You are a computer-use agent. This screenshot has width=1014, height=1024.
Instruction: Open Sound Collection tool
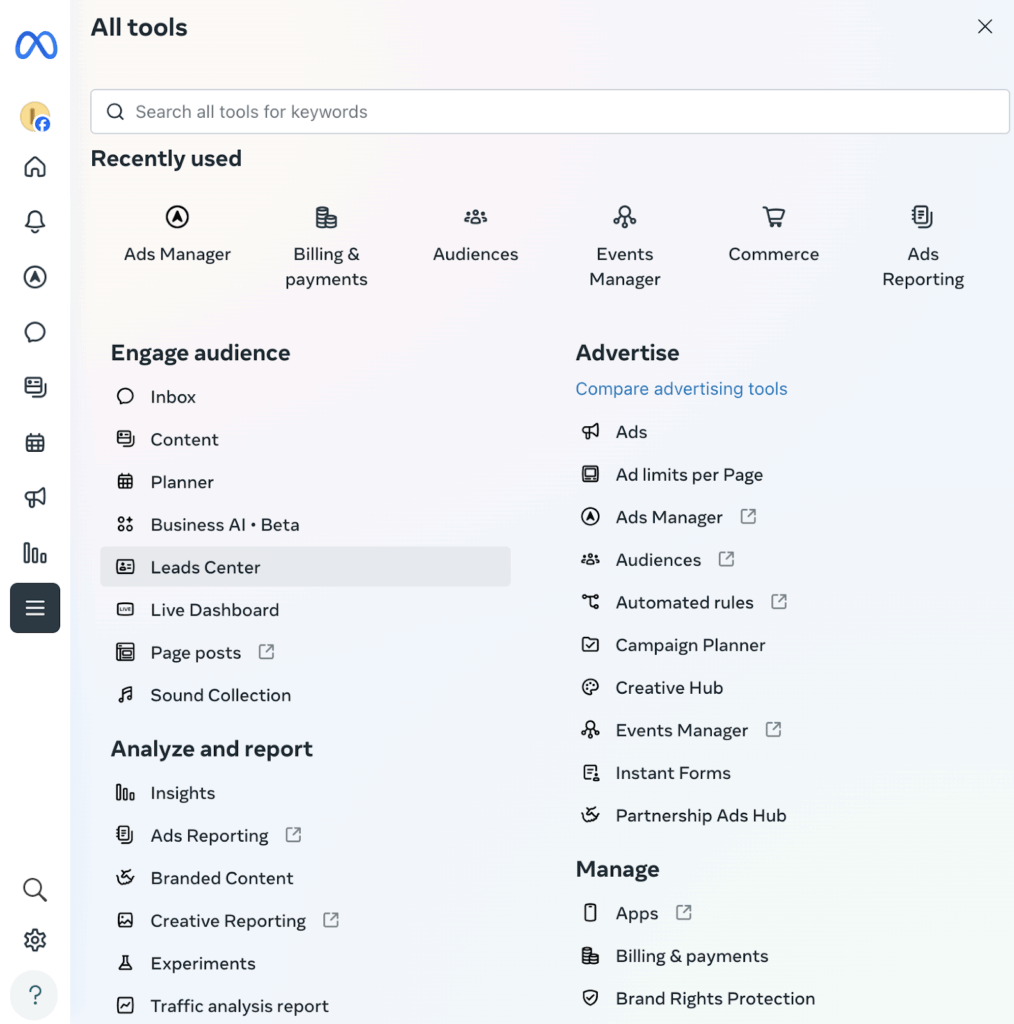pyautogui.click(x=306, y=695)
